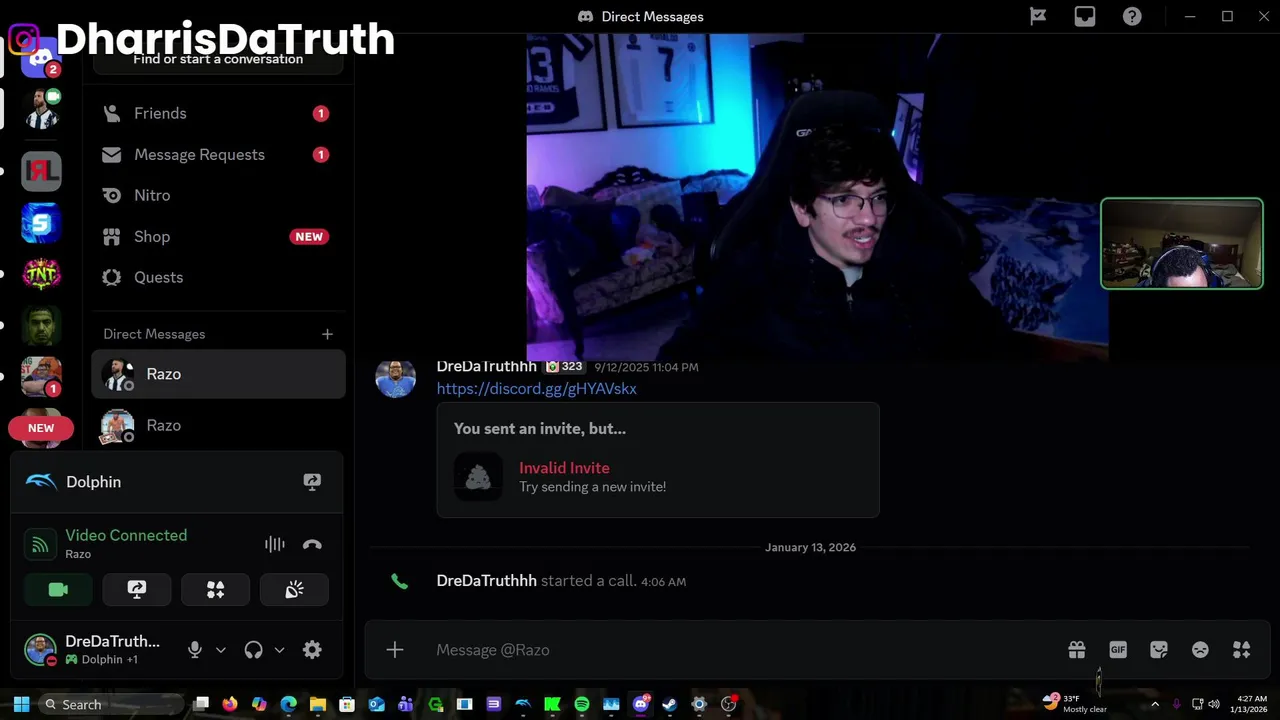The width and height of the screenshot is (1280, 720).
Task: Select the highlighted Razo direct message
Action: (218, 374)
